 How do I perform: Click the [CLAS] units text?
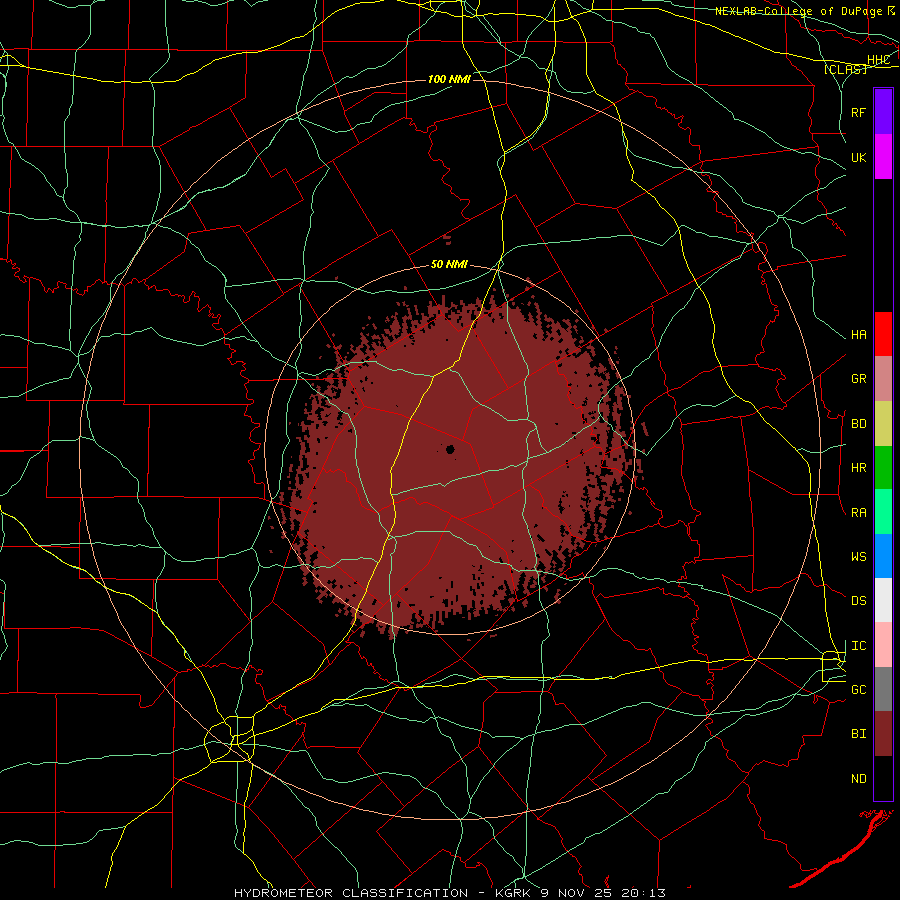tap(845, 69)
